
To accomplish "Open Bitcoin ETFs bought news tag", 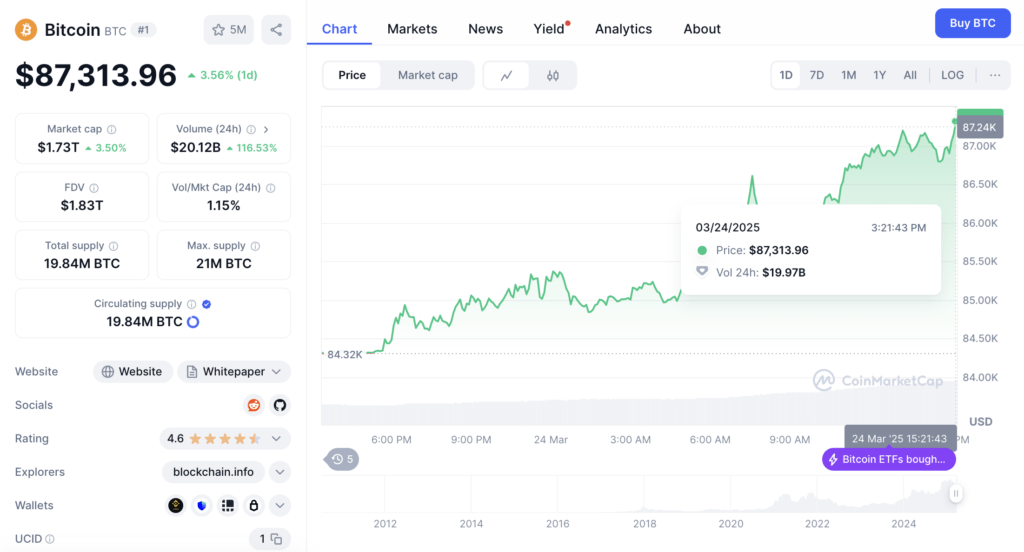I will click(889, 459).
